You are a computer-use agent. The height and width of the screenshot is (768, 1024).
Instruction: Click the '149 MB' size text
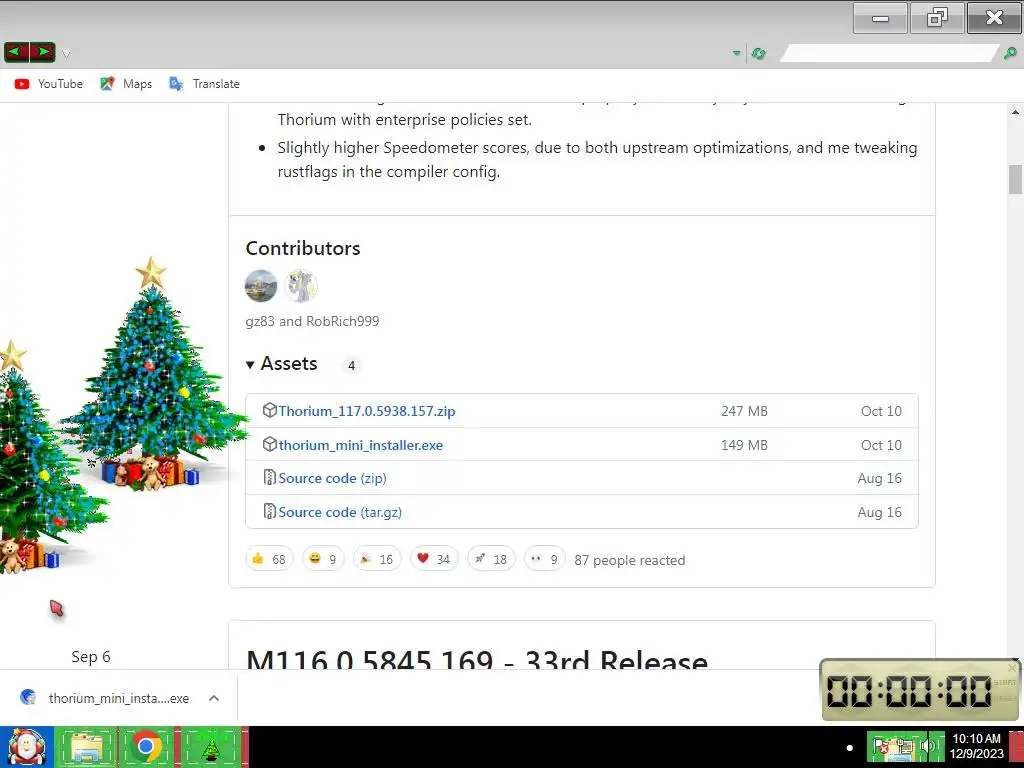pyautogui.click(x=744, y=445)
